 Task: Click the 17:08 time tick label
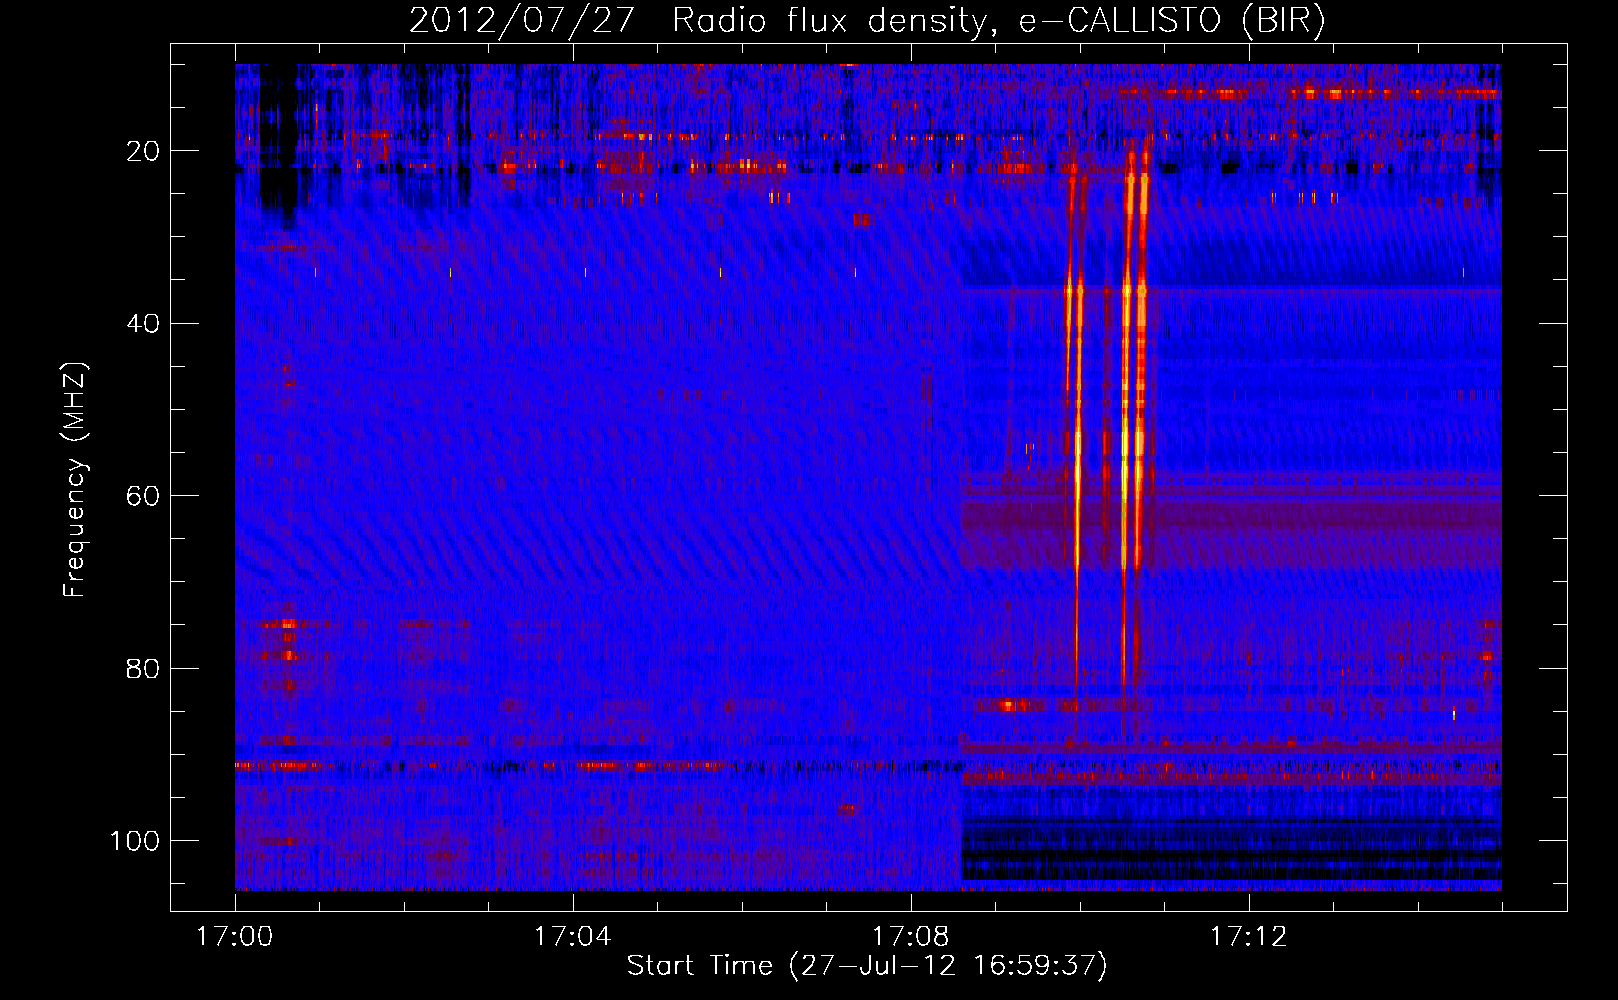tap(910, 937)
